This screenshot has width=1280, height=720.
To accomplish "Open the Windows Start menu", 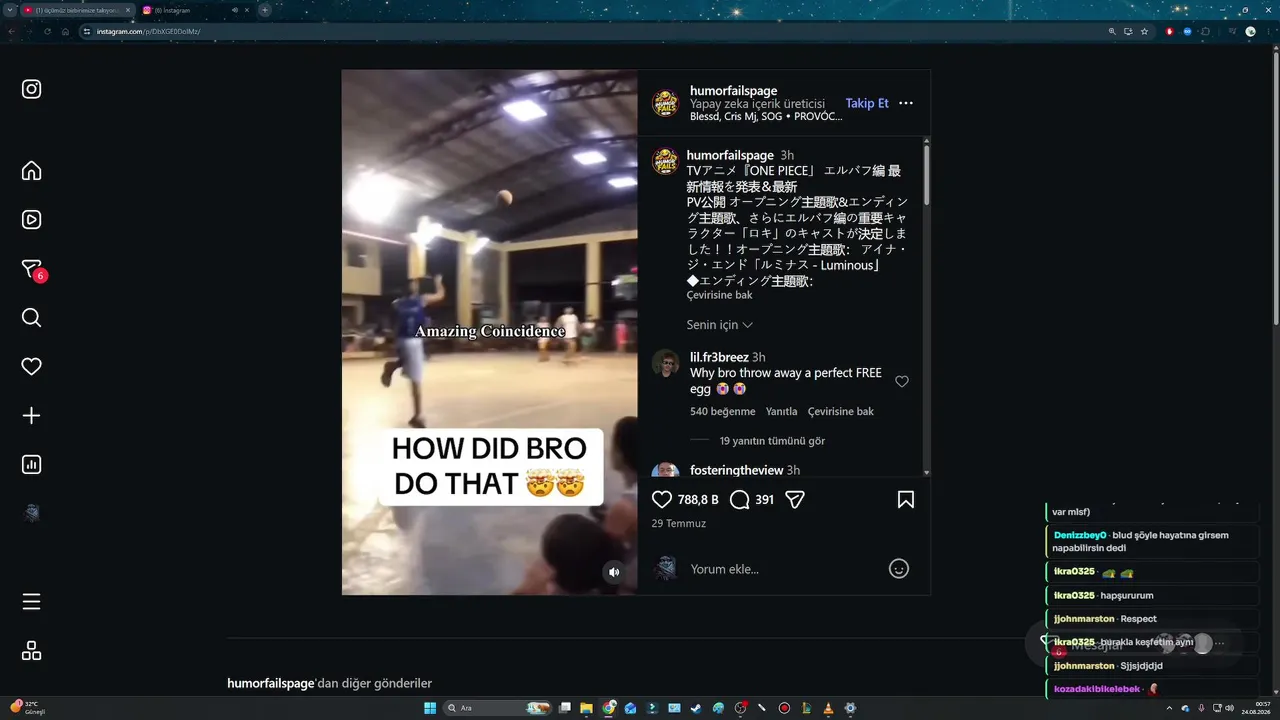I will pos(430,708).
